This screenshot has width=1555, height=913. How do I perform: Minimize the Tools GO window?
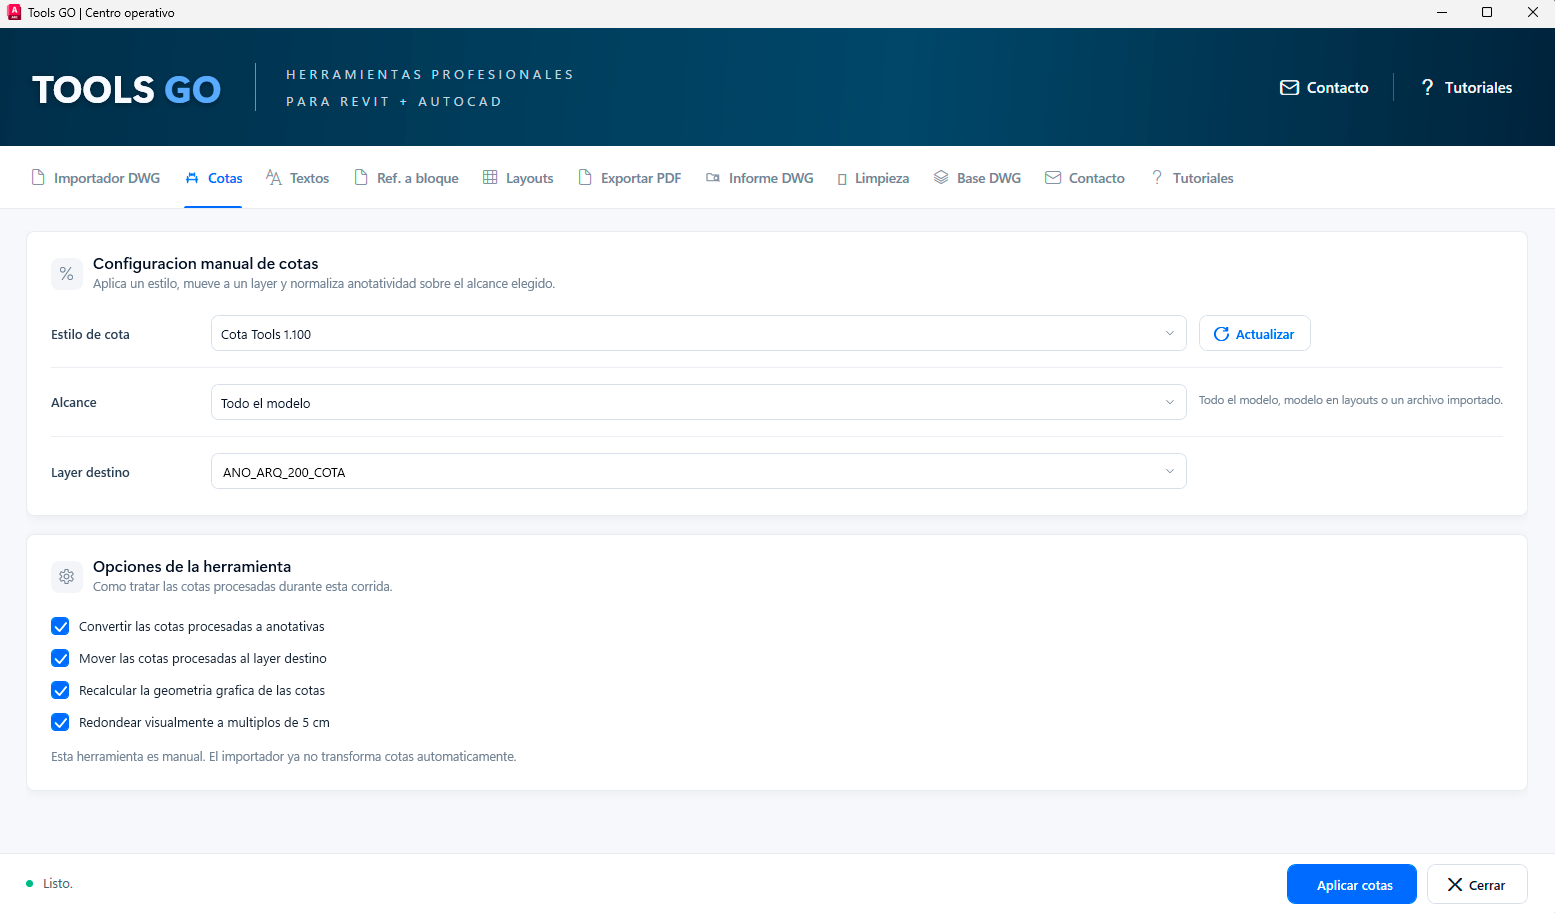tap(1442, 13)
